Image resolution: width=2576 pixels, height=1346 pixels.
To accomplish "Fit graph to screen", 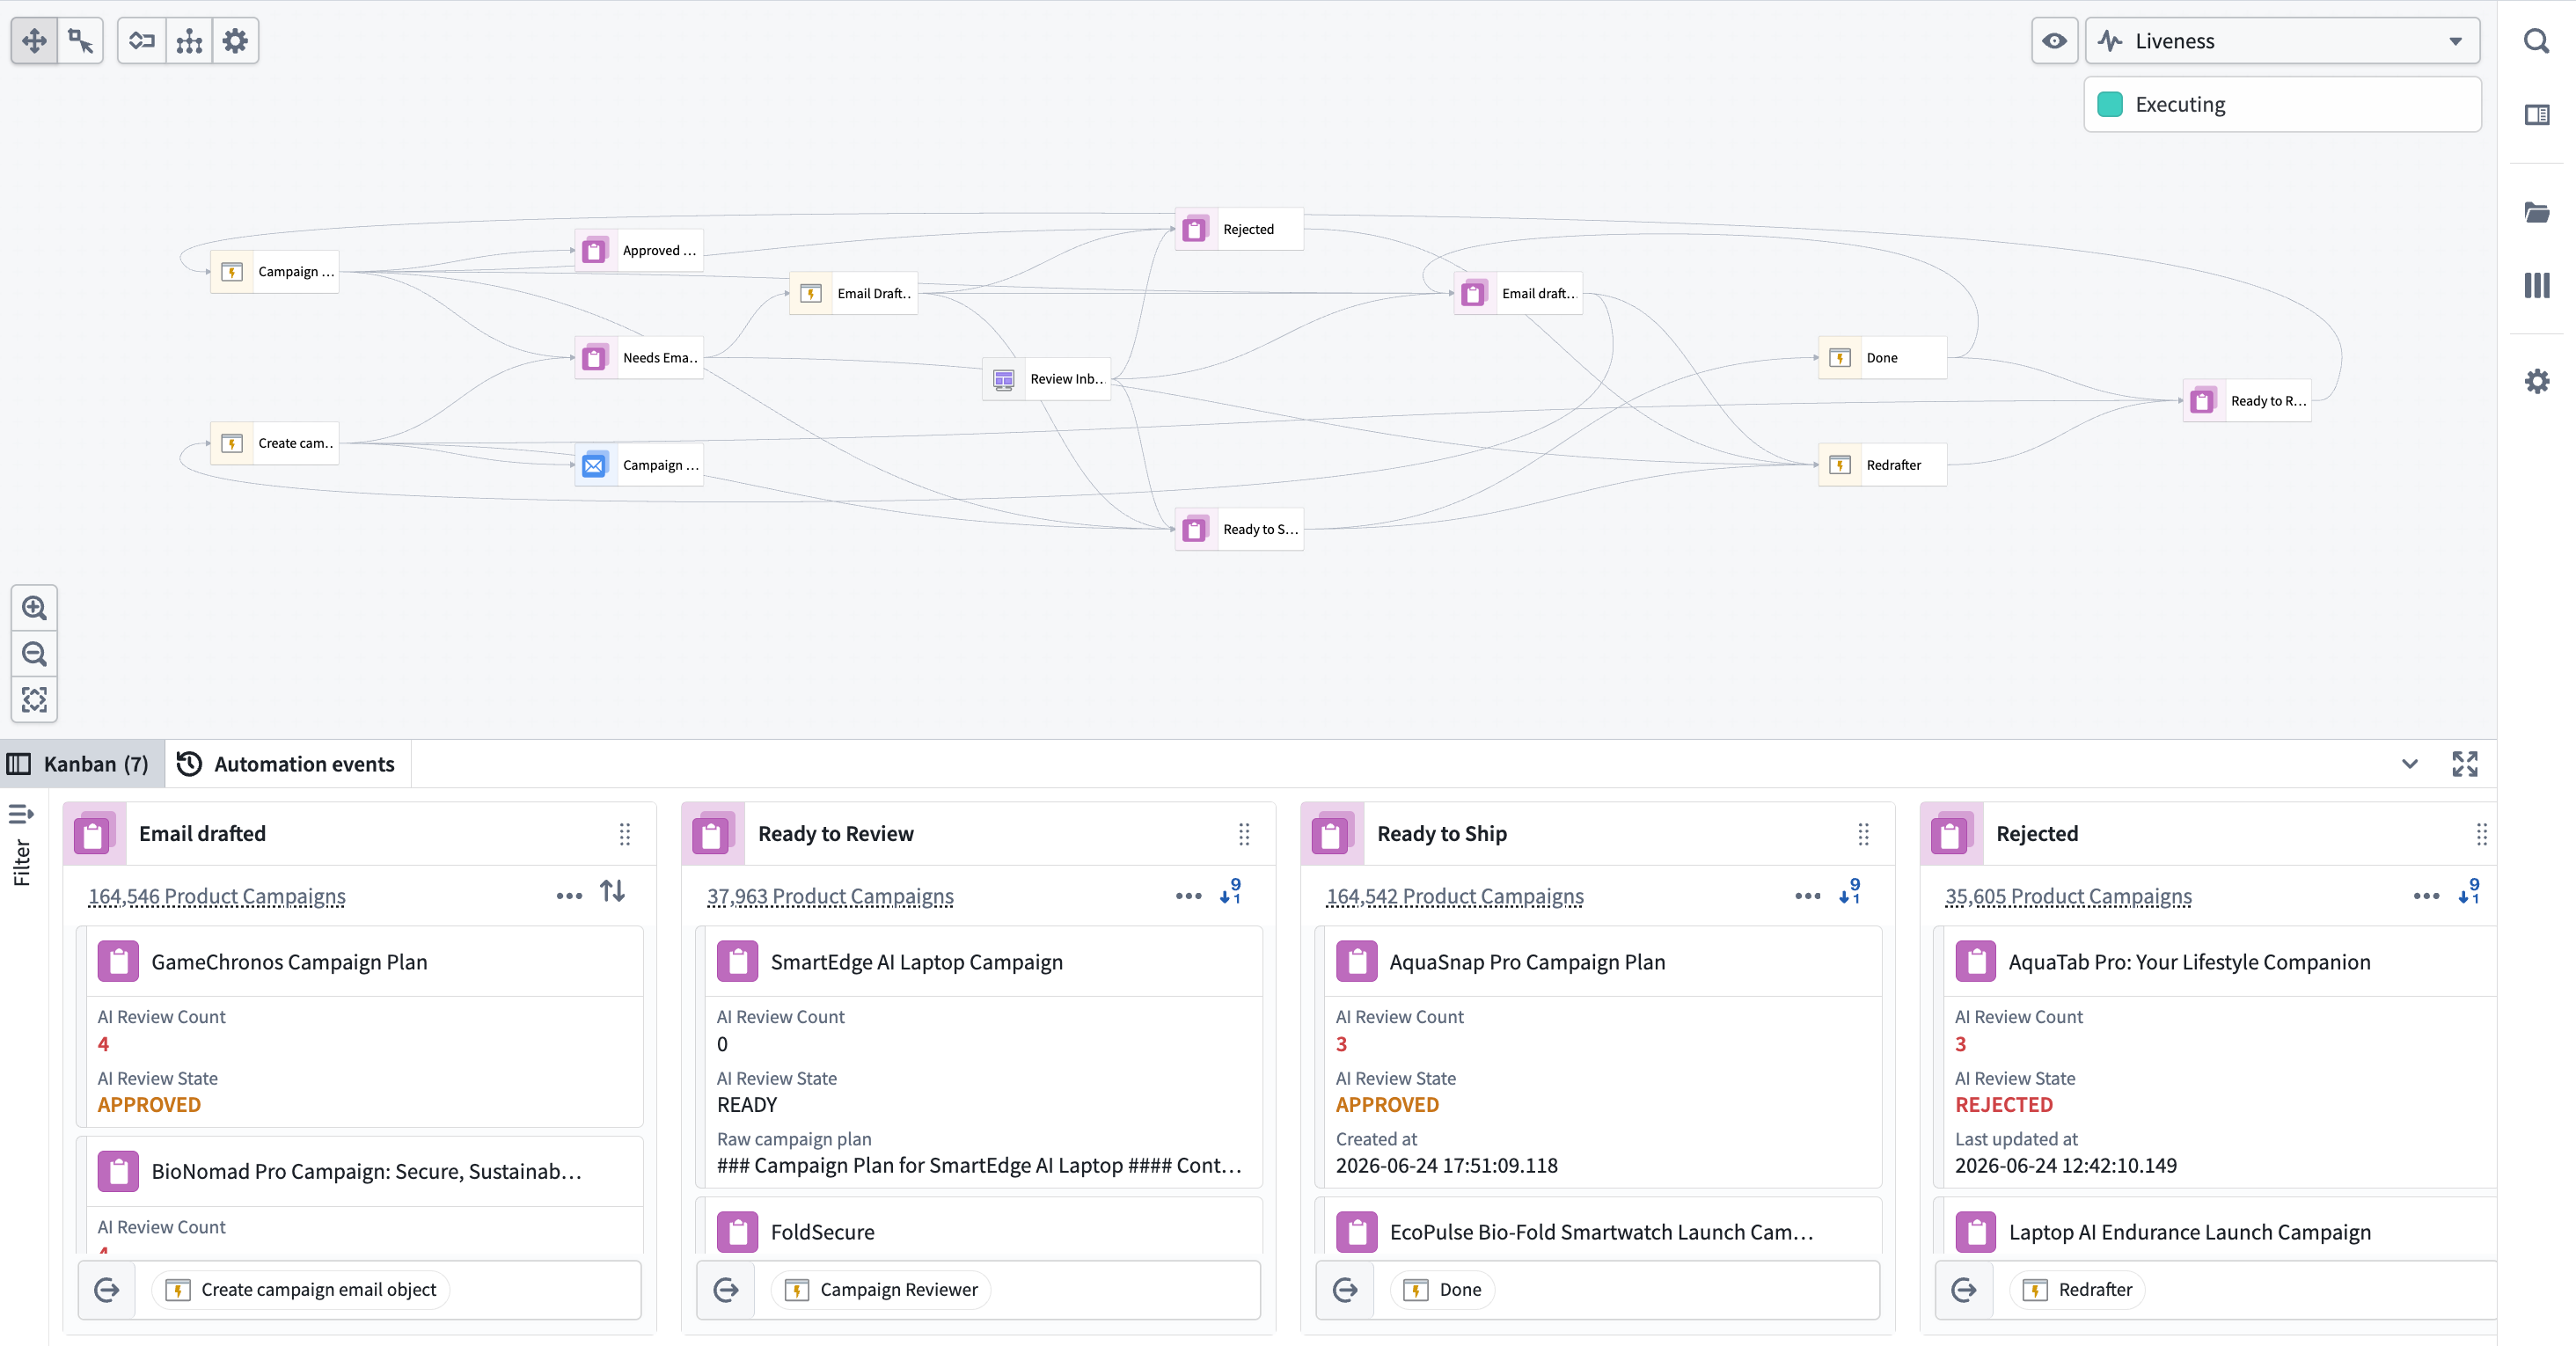I will pos(34,699).
